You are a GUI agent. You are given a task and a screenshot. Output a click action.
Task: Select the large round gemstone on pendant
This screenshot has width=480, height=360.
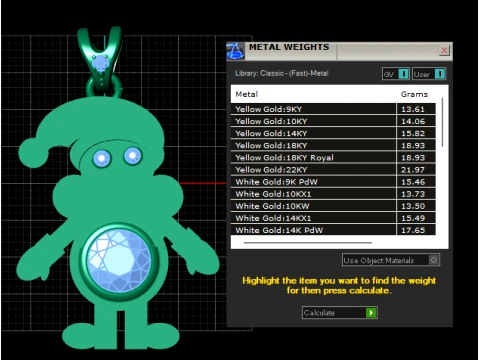[119, 260]
